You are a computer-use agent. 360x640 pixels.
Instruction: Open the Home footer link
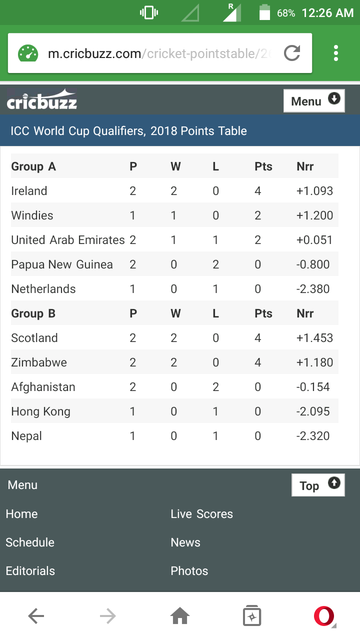click(x=22, y=514)
